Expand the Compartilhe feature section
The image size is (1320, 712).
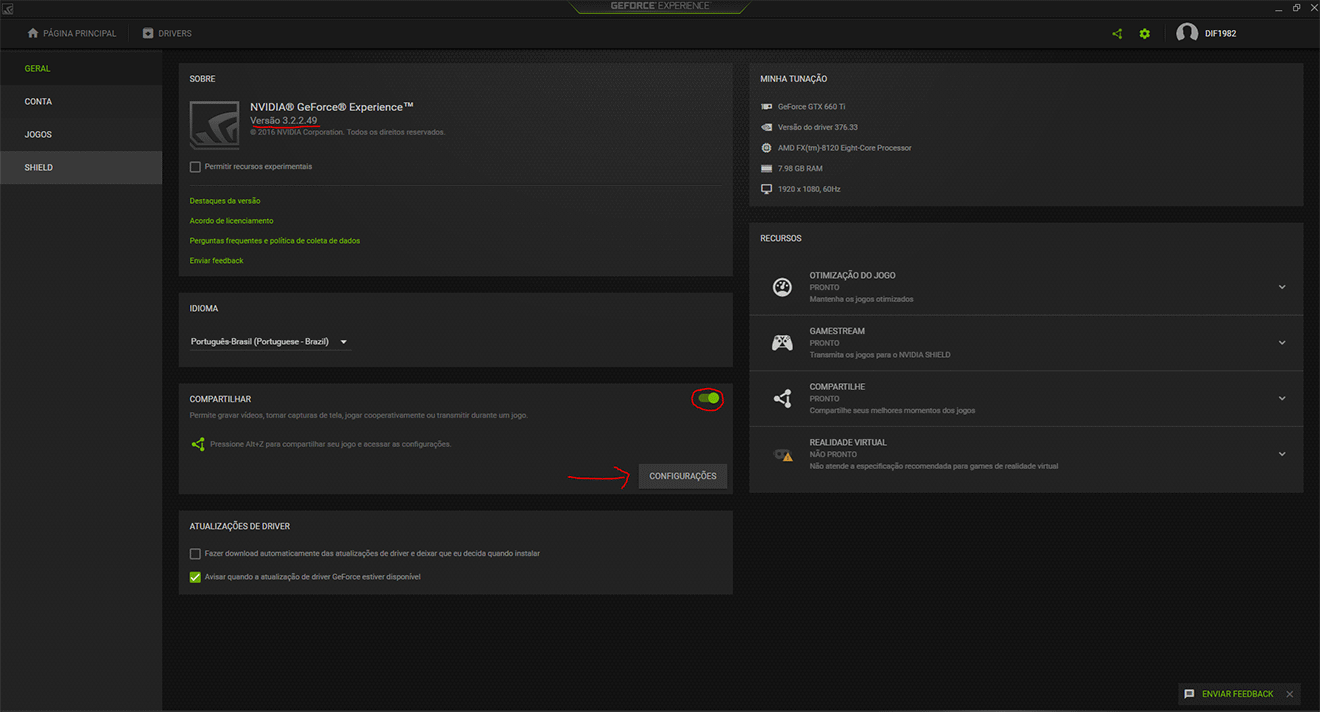[x=1282, y=398]
